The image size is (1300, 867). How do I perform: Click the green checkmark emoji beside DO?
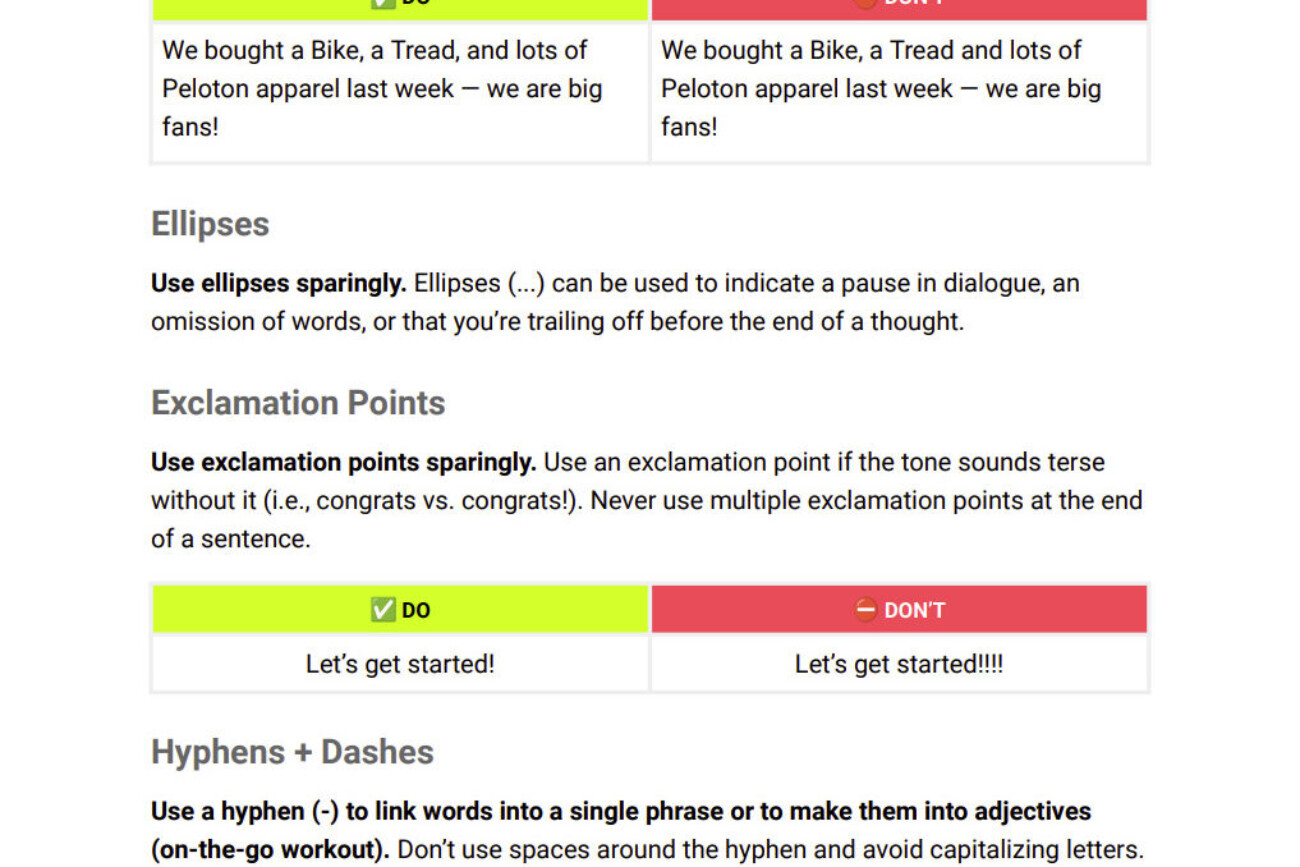pos(382,610)
